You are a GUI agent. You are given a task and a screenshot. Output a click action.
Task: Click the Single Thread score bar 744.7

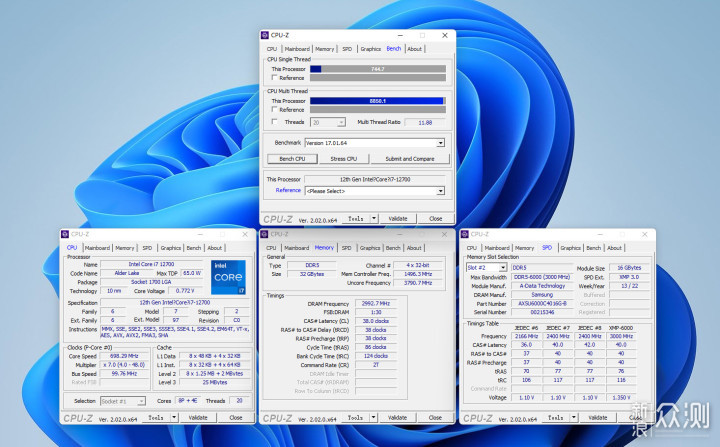pyautogui.click(x=378, y=69)
